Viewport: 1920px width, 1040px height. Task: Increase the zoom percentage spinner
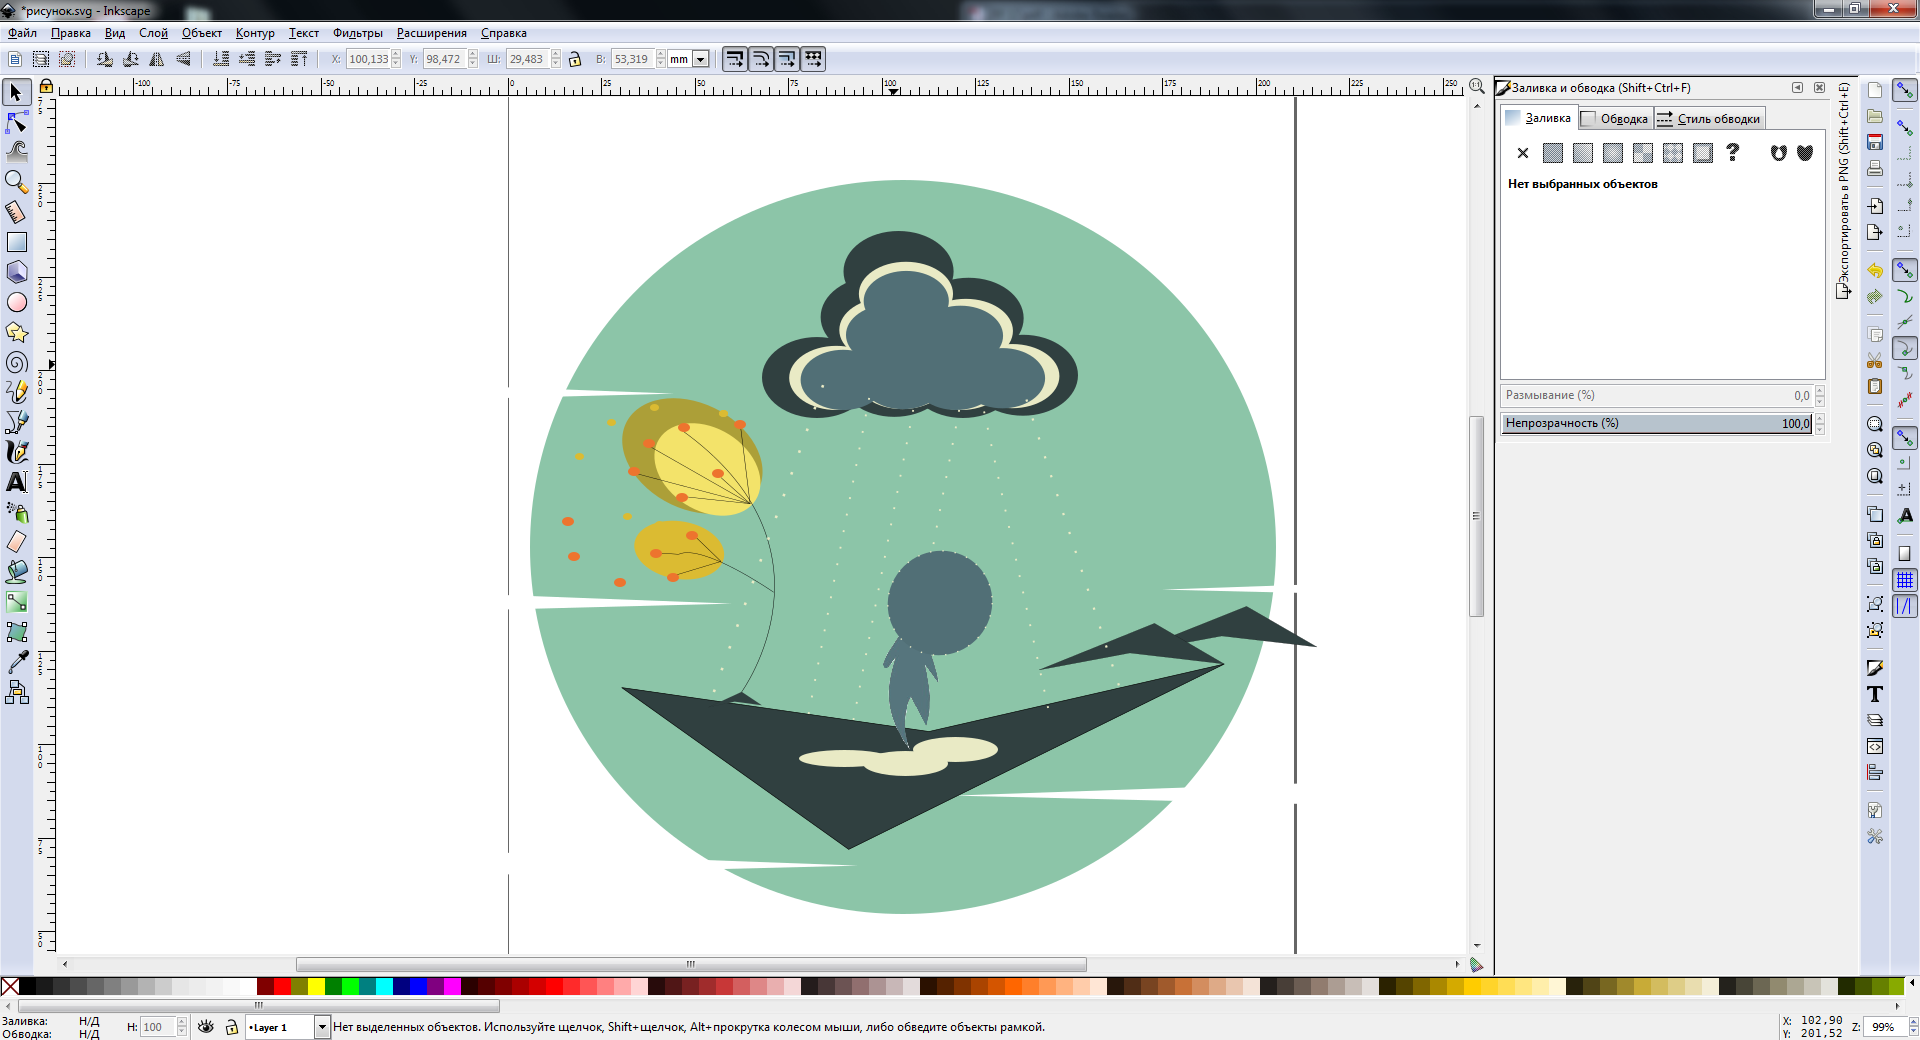tap(1913, 1022)
